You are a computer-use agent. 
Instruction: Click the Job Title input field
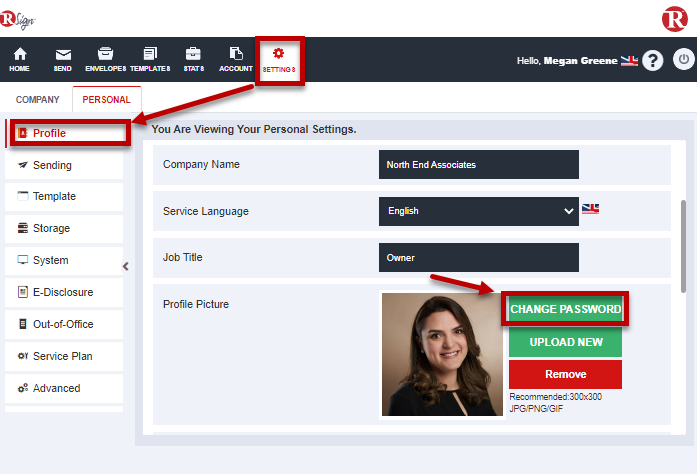(x=479, y=257)
